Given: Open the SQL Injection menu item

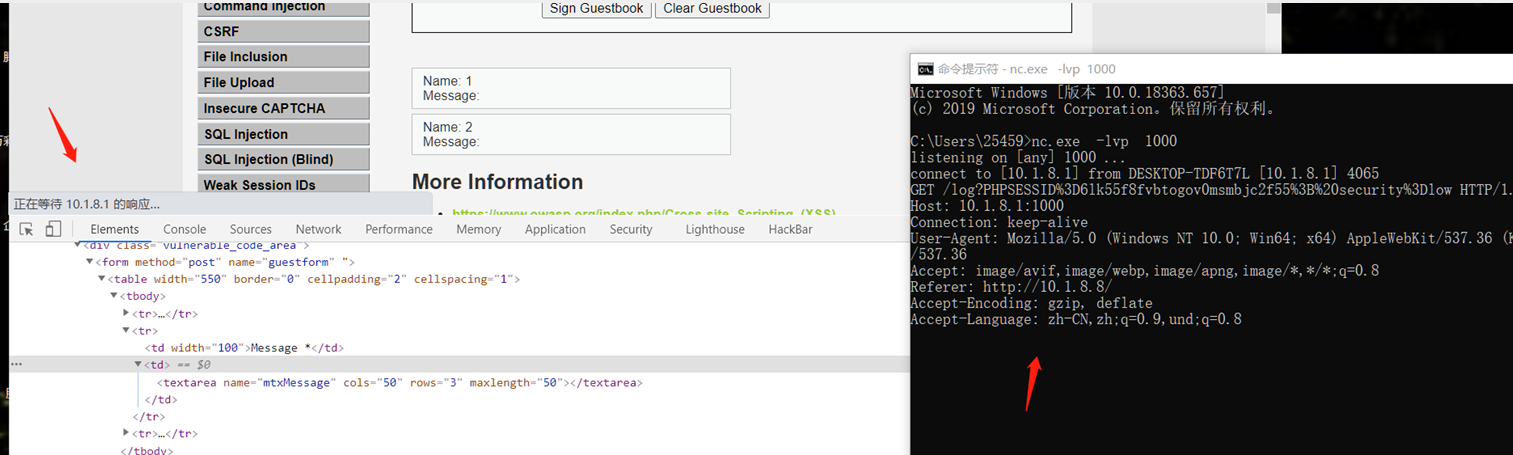Looking at the screenshot, I should point(284,134).
